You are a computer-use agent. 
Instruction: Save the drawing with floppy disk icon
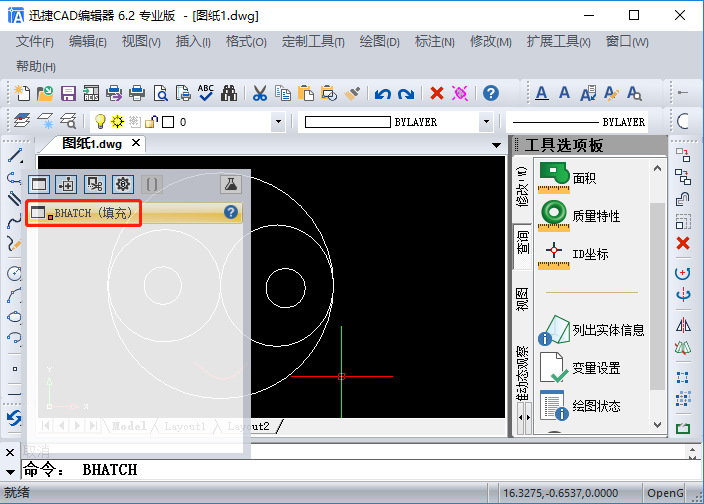[68, 93]
